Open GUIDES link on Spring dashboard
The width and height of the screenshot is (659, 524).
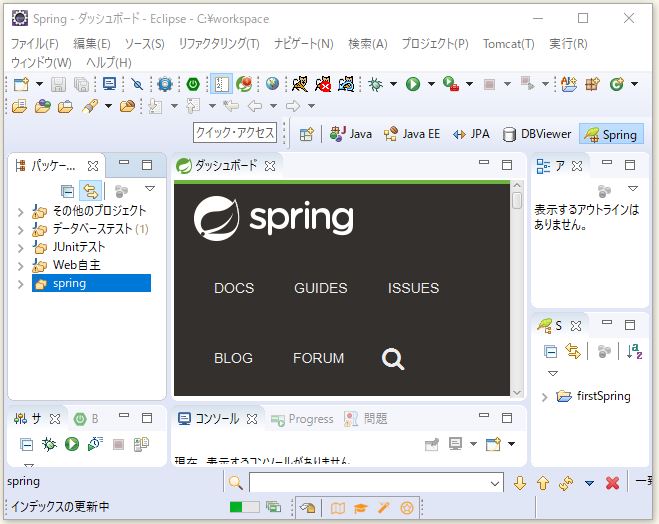tap(321, 288)
